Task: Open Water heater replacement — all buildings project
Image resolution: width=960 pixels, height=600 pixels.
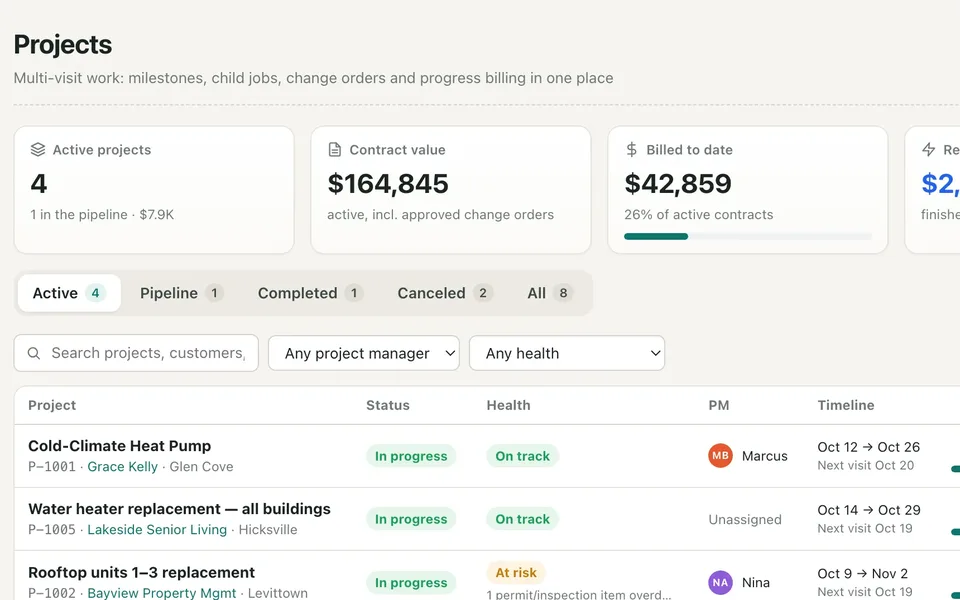Action: pyautogui.click(x=179, y=509)
